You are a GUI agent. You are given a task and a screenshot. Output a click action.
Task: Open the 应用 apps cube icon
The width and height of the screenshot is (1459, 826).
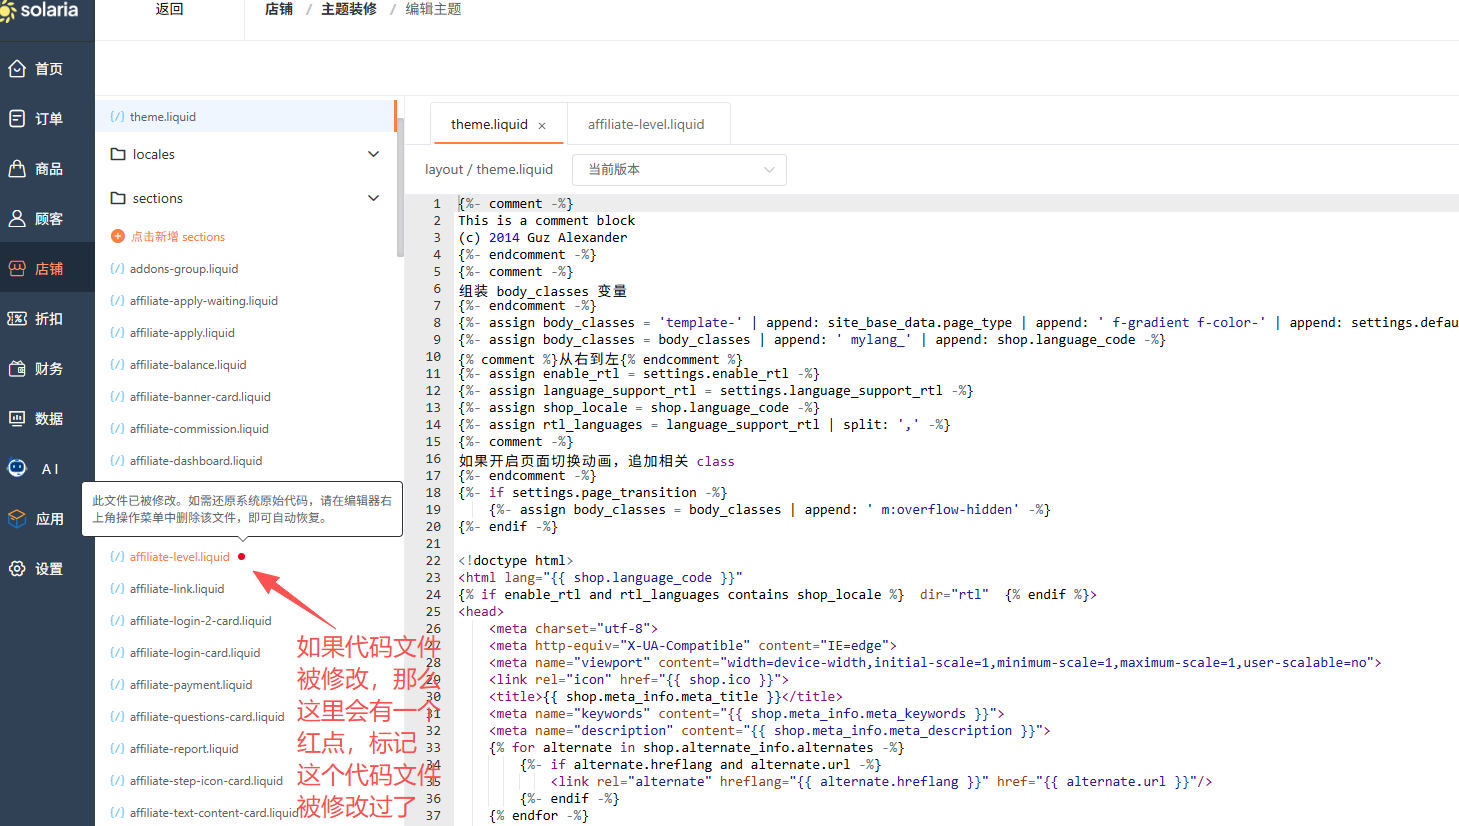coord(17,519)
